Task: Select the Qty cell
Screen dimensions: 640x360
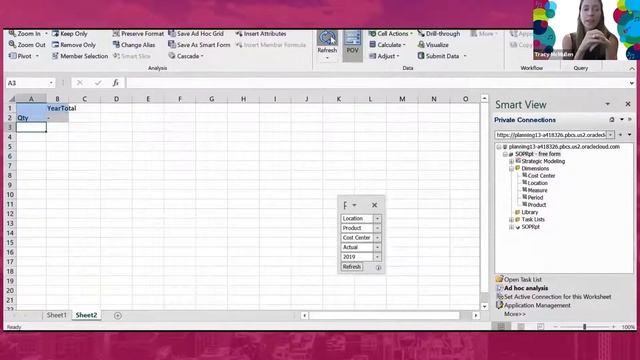Action: coord(31,118)
